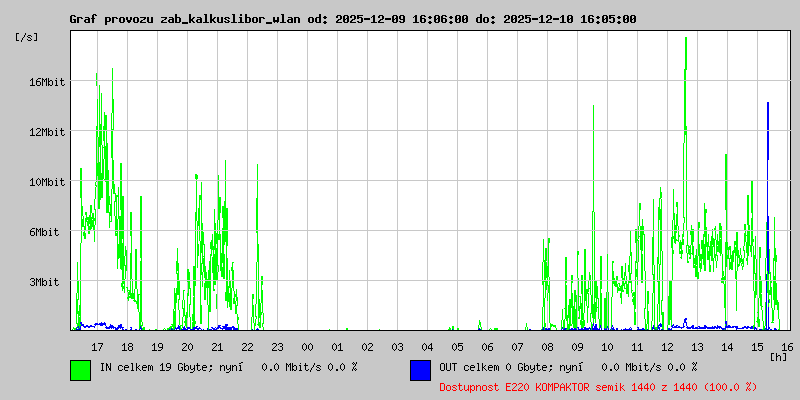800x400 pixels.
Task: Click the 23 hour axis label
Action: coord(277,347)
